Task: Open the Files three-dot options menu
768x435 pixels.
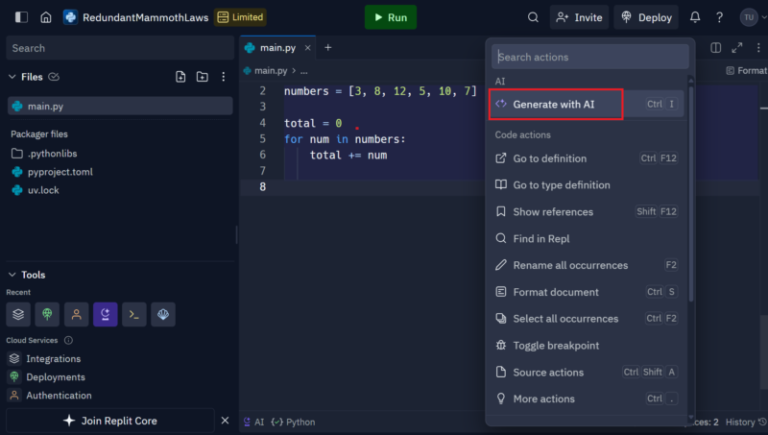Action: (x=223, y=77)
